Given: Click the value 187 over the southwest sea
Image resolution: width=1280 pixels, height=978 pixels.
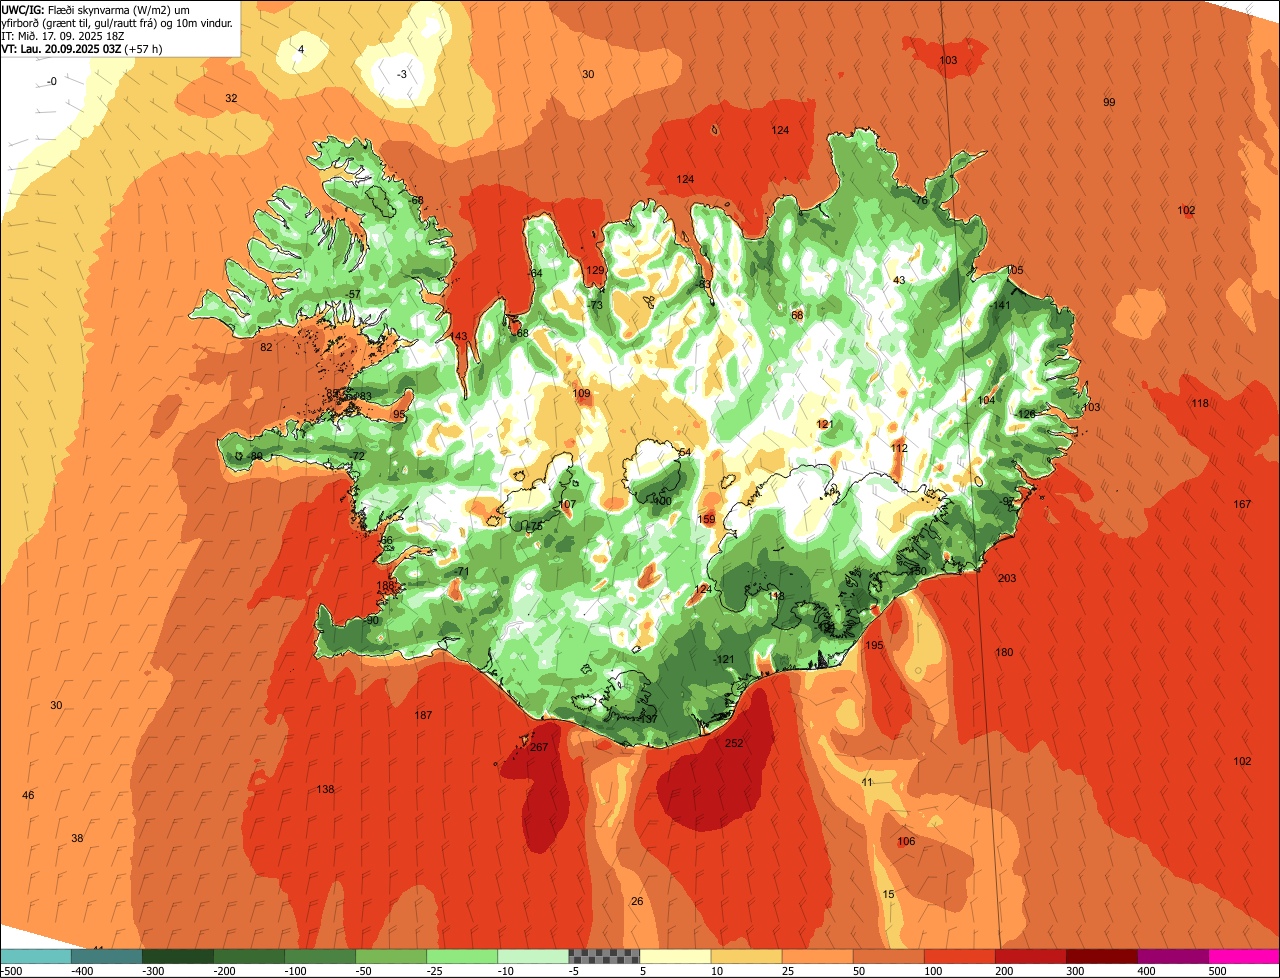Looking at the screenshot, I should tap(423, 715).
